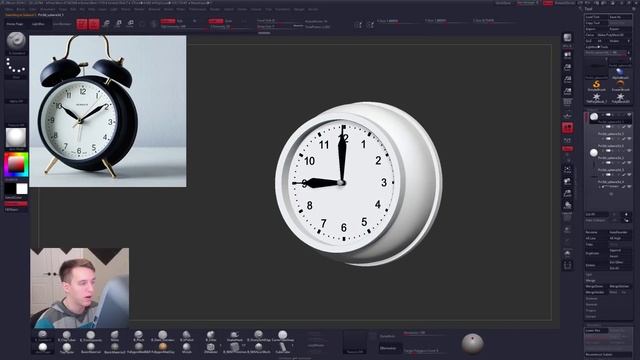Toggle the Mrgb button
Screen dimensions: 640x360
[x=168, y=21]
